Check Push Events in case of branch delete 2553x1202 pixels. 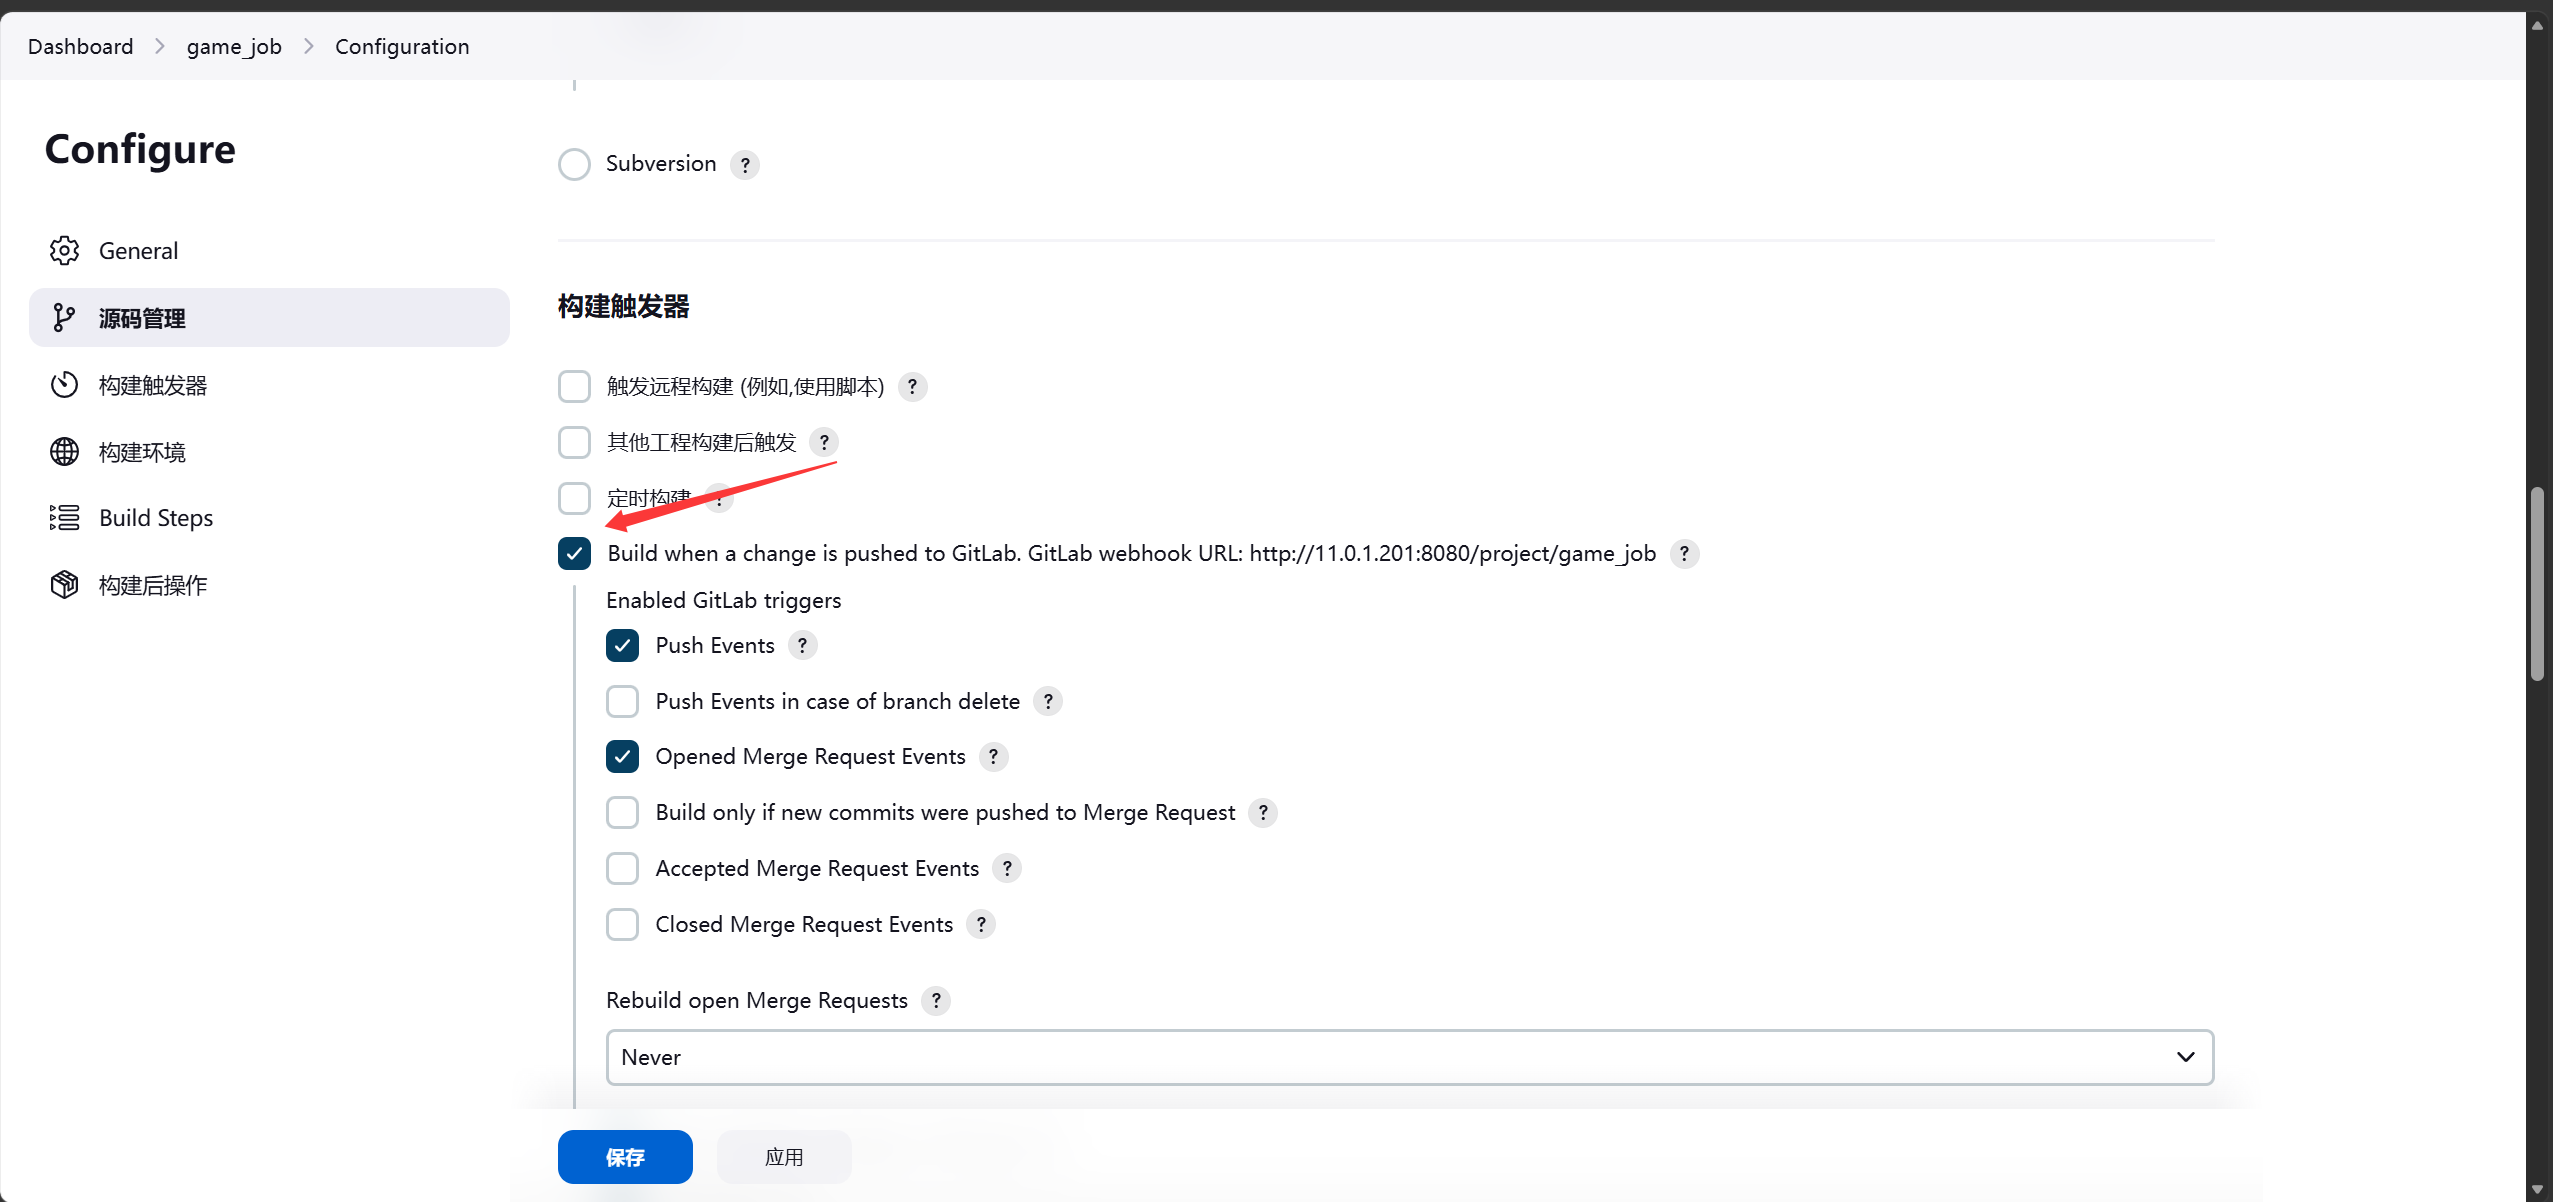[x=622, y=702]
